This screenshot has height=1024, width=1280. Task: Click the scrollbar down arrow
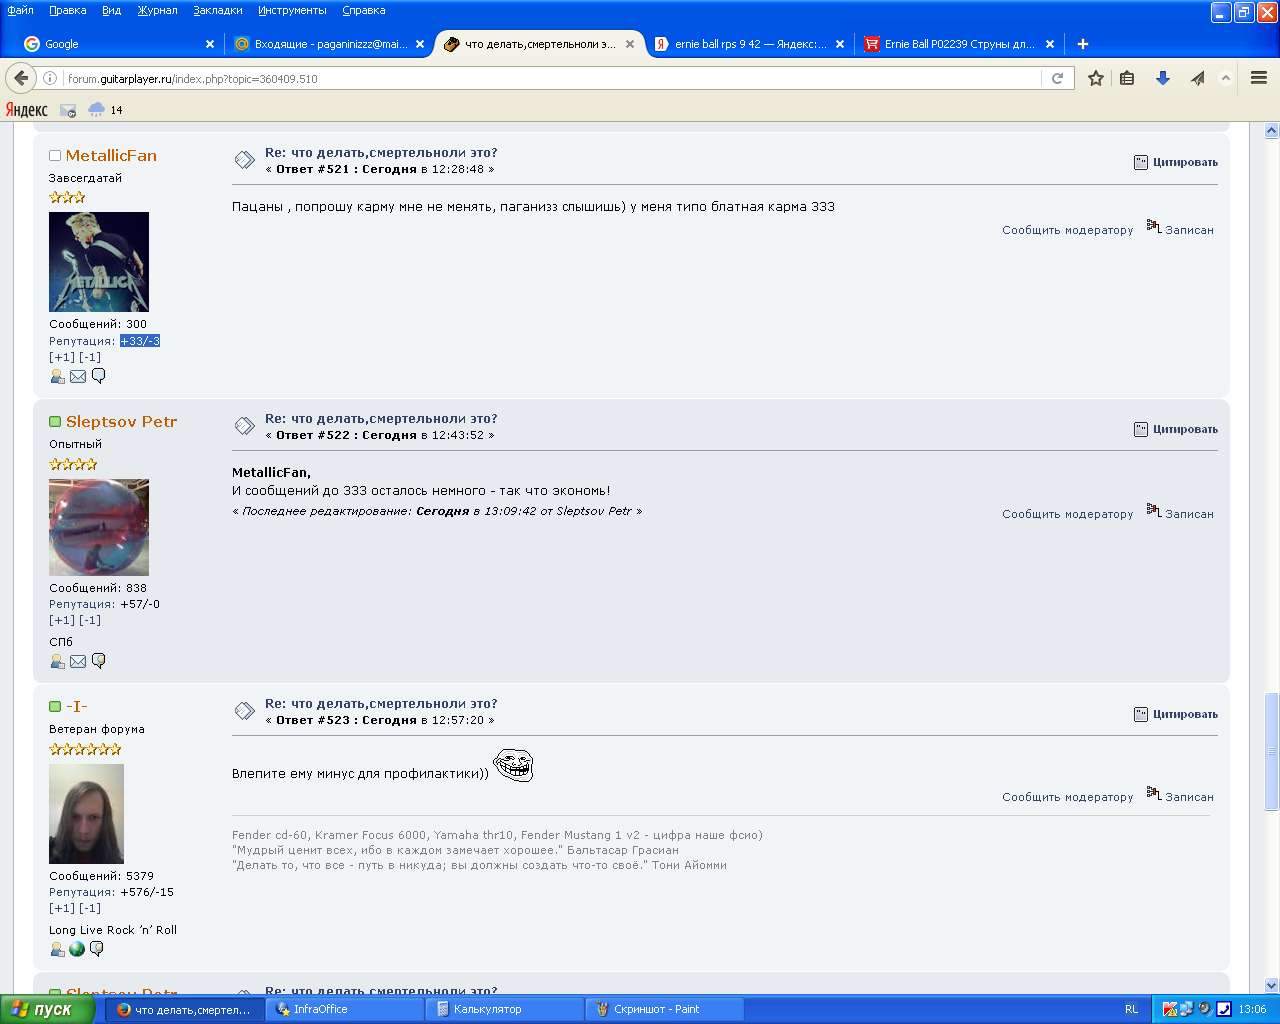tap(1271, 985)
